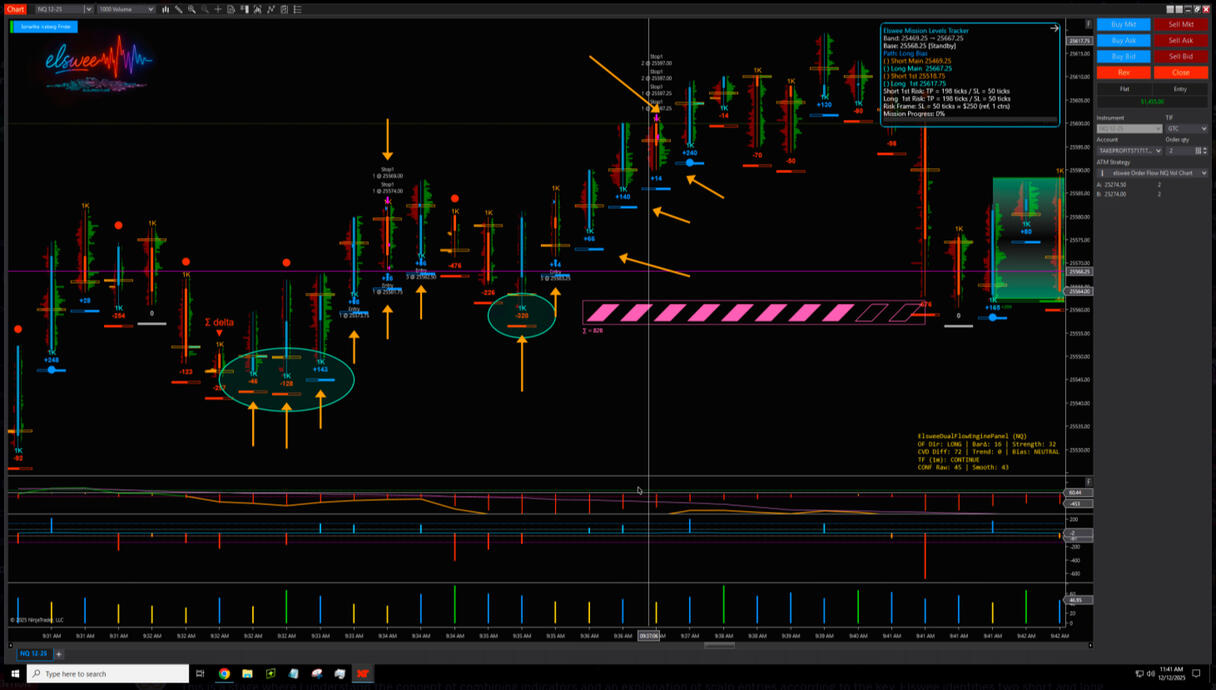The image size is (1216, 690).
Task: Open File Explorer from the taskbar
Action: coord(247,674)
